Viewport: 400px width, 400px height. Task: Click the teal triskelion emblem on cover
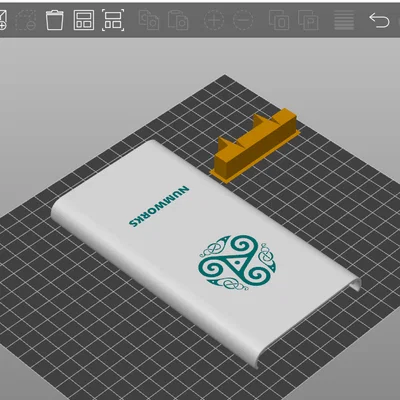point(237,262)
